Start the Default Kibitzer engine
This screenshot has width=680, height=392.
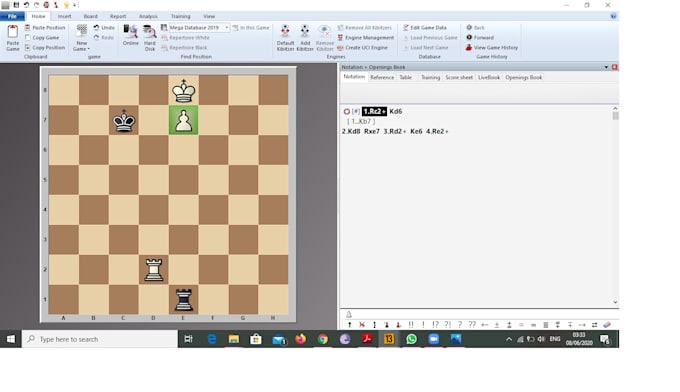tap(285, 38)
